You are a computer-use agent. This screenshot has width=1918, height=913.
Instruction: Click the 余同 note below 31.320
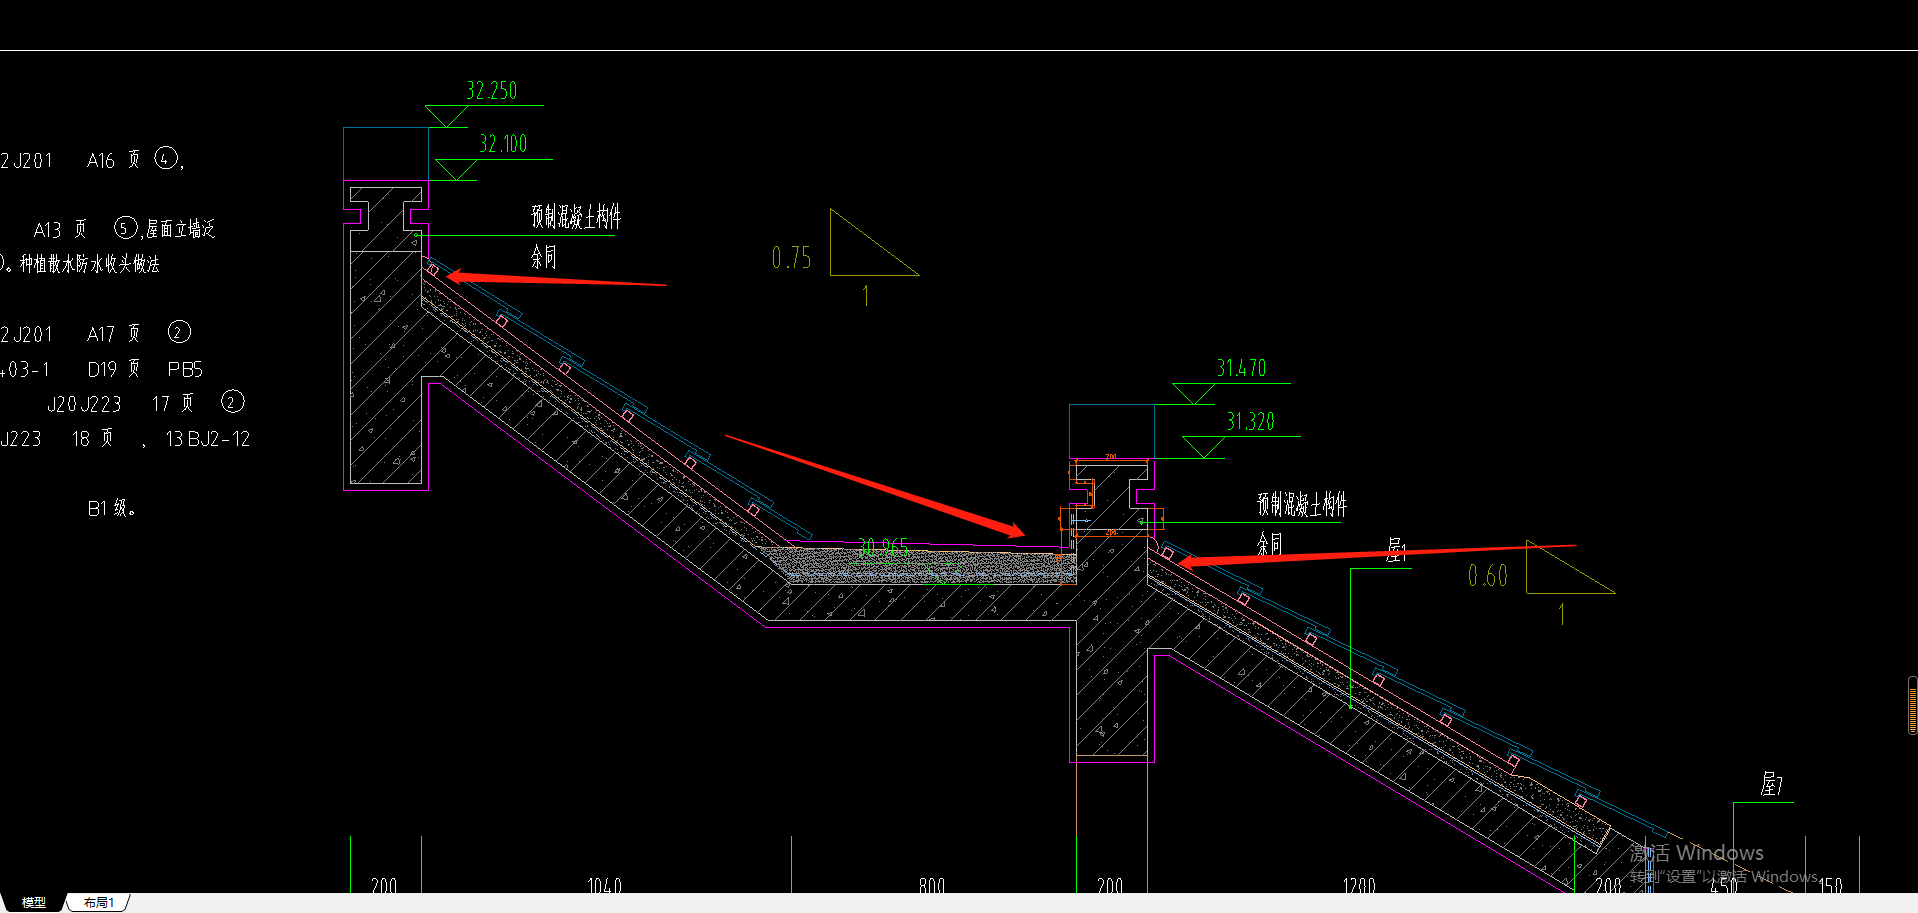coord(1270,543)
